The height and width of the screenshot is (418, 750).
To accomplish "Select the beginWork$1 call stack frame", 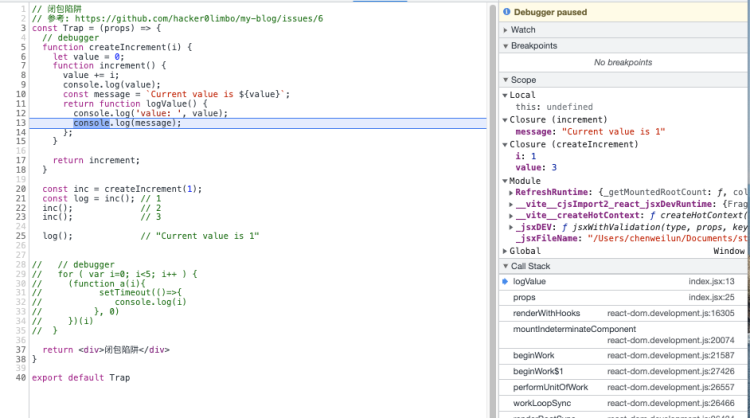I will (624, 372).
